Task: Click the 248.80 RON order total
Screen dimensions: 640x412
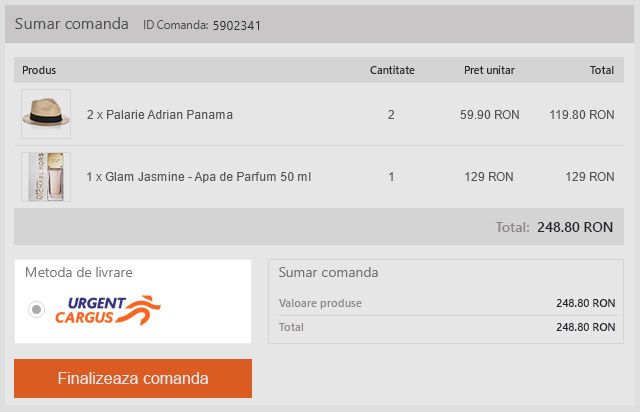Action: pyautogui.click(x=575, y=227)
